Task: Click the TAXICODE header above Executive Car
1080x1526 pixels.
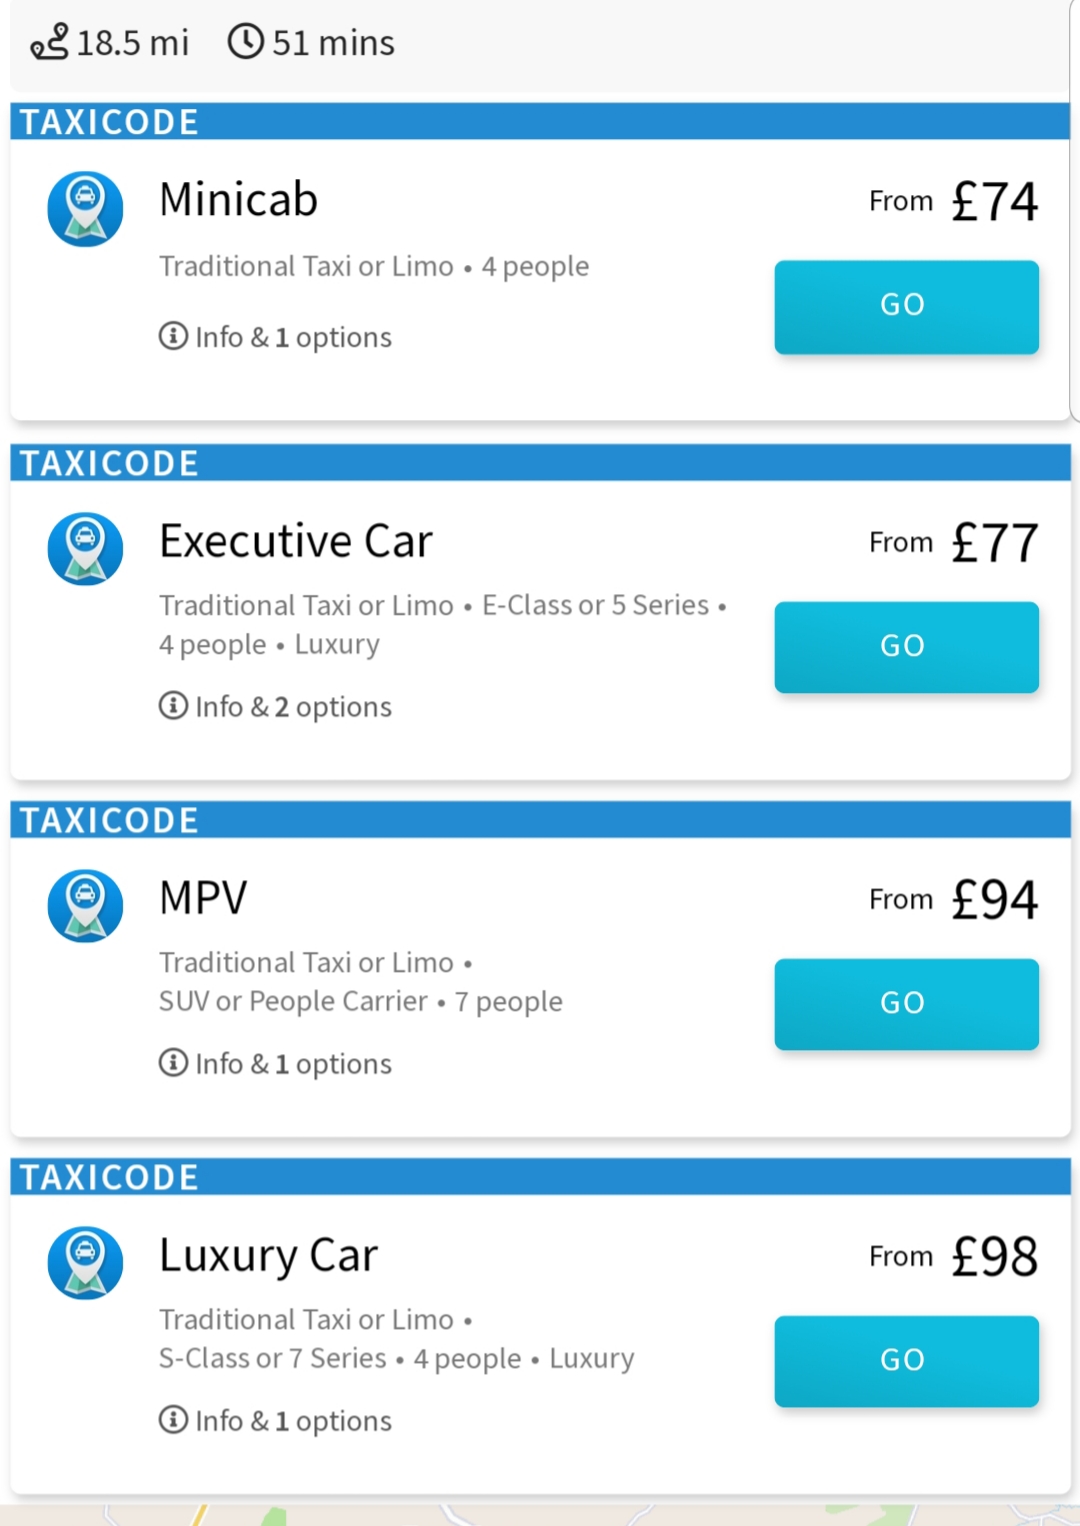Action: [x=110, y=464]
